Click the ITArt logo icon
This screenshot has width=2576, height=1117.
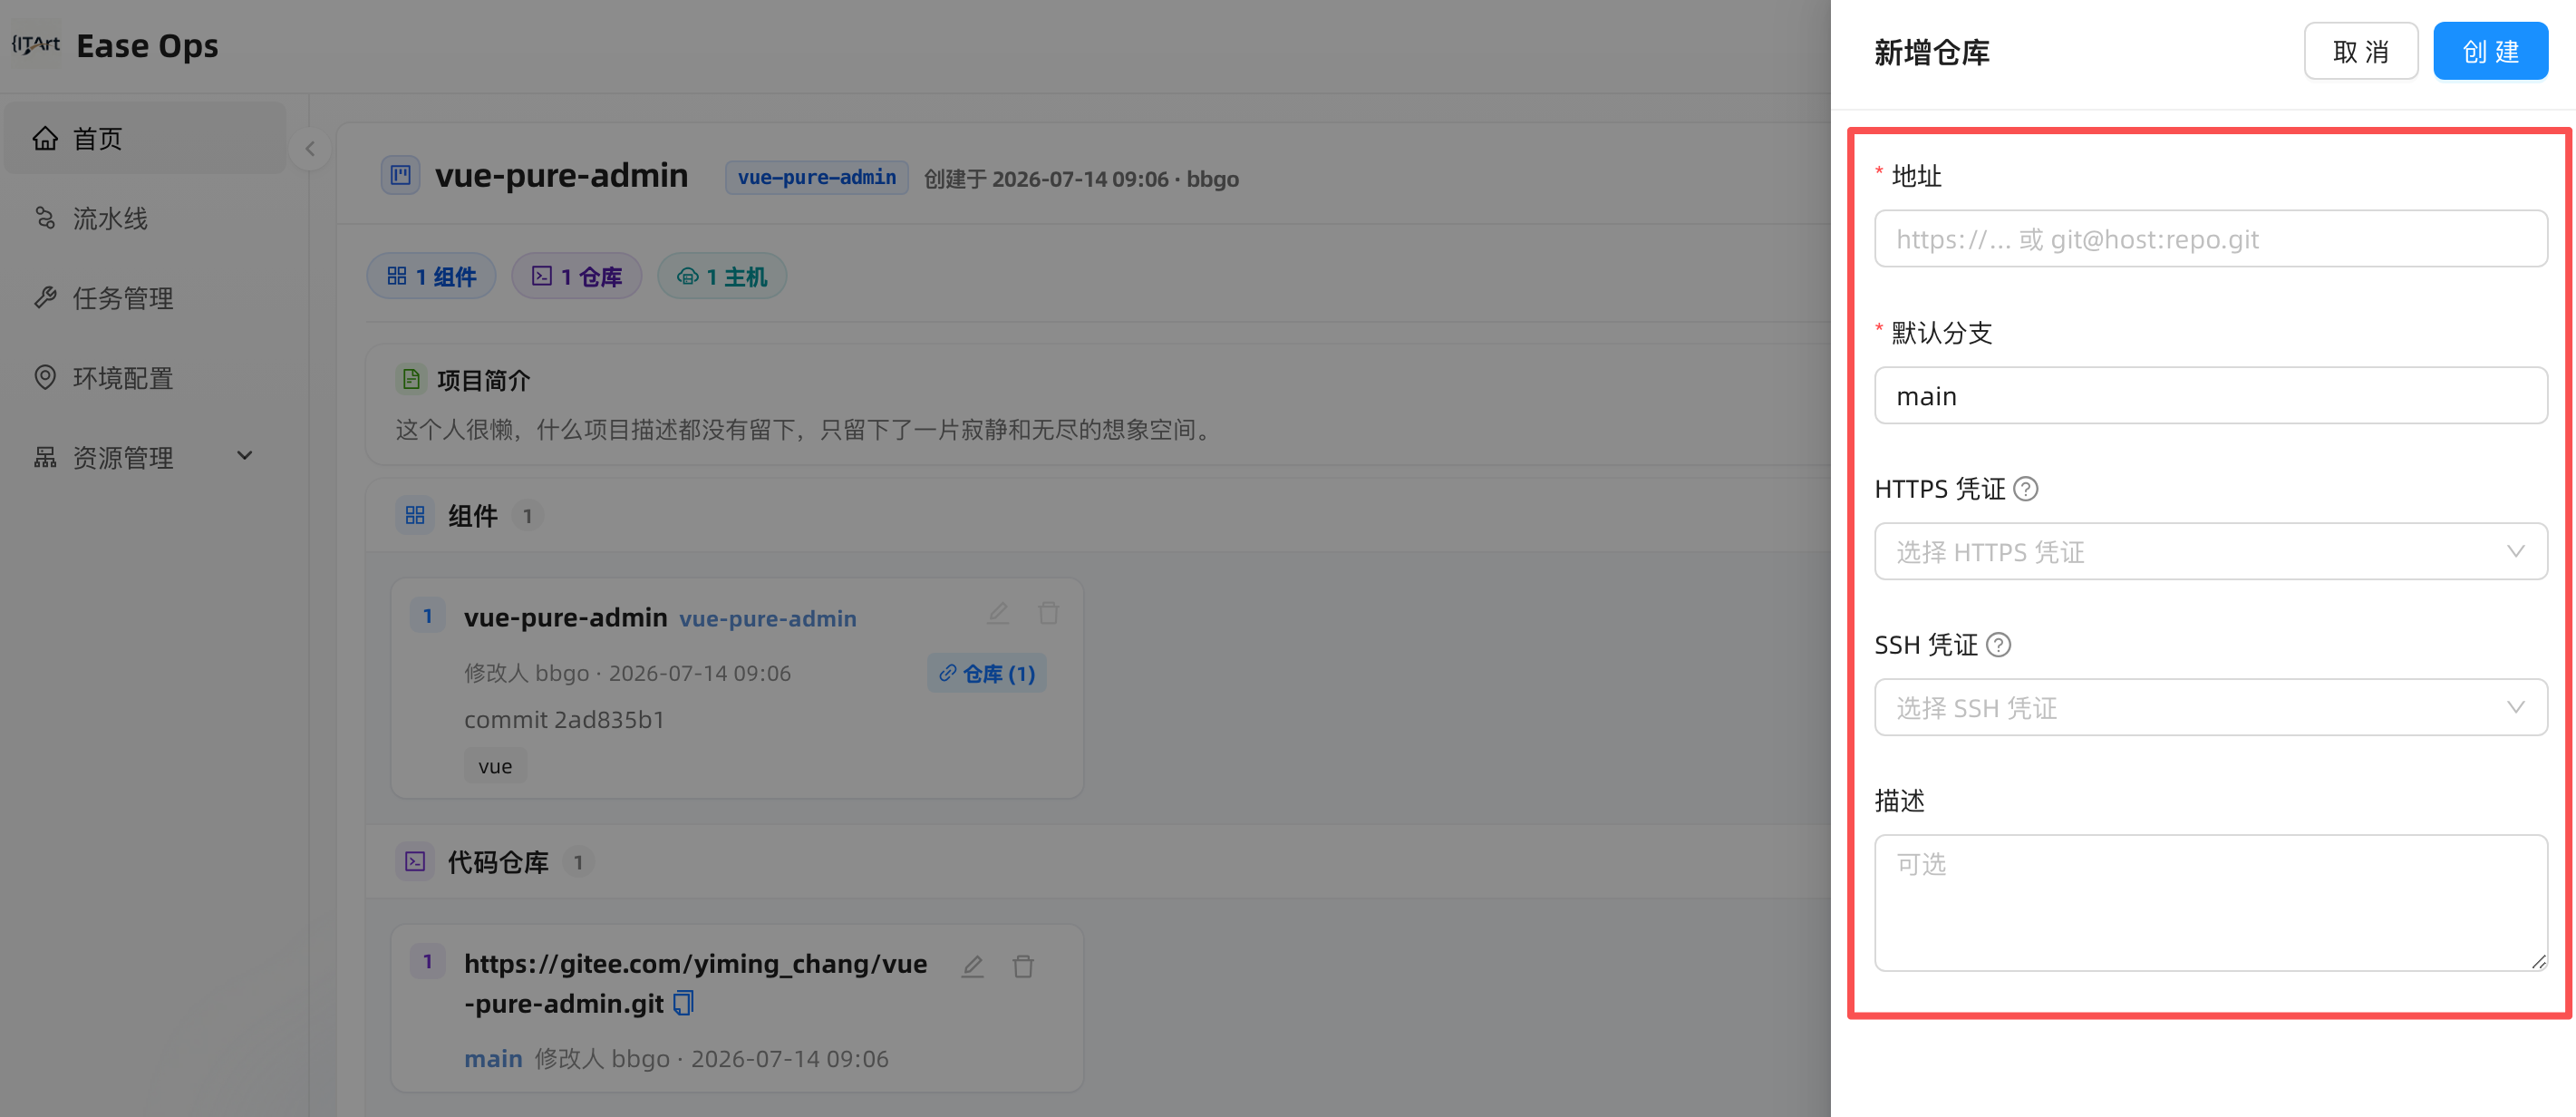tap(36, 44)
